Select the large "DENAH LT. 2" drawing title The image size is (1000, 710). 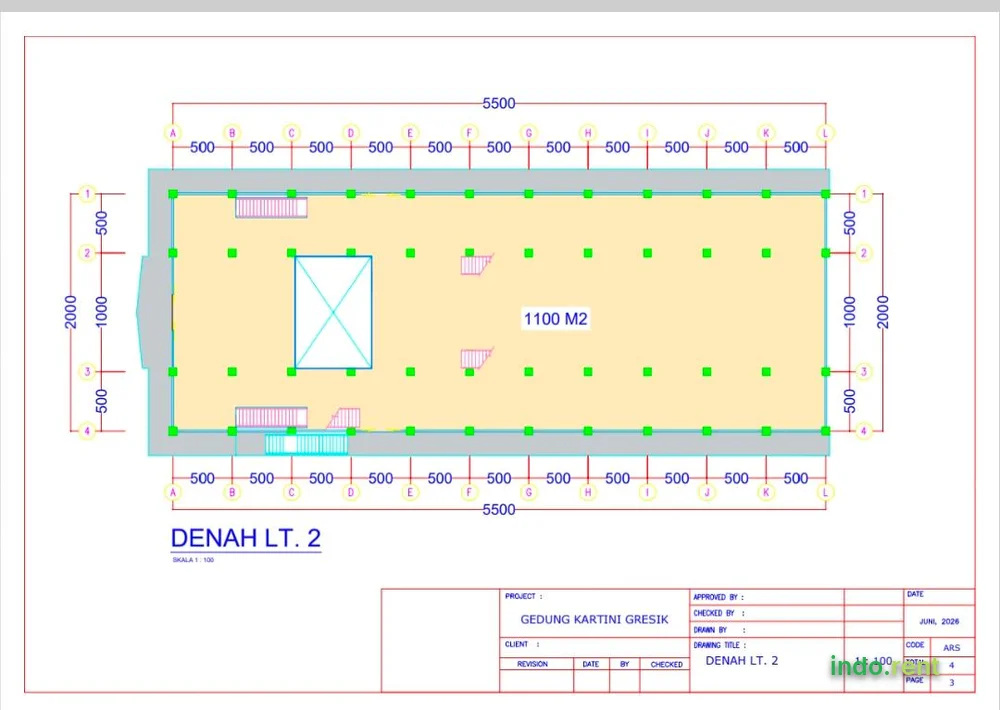click(x=246, y=538)
